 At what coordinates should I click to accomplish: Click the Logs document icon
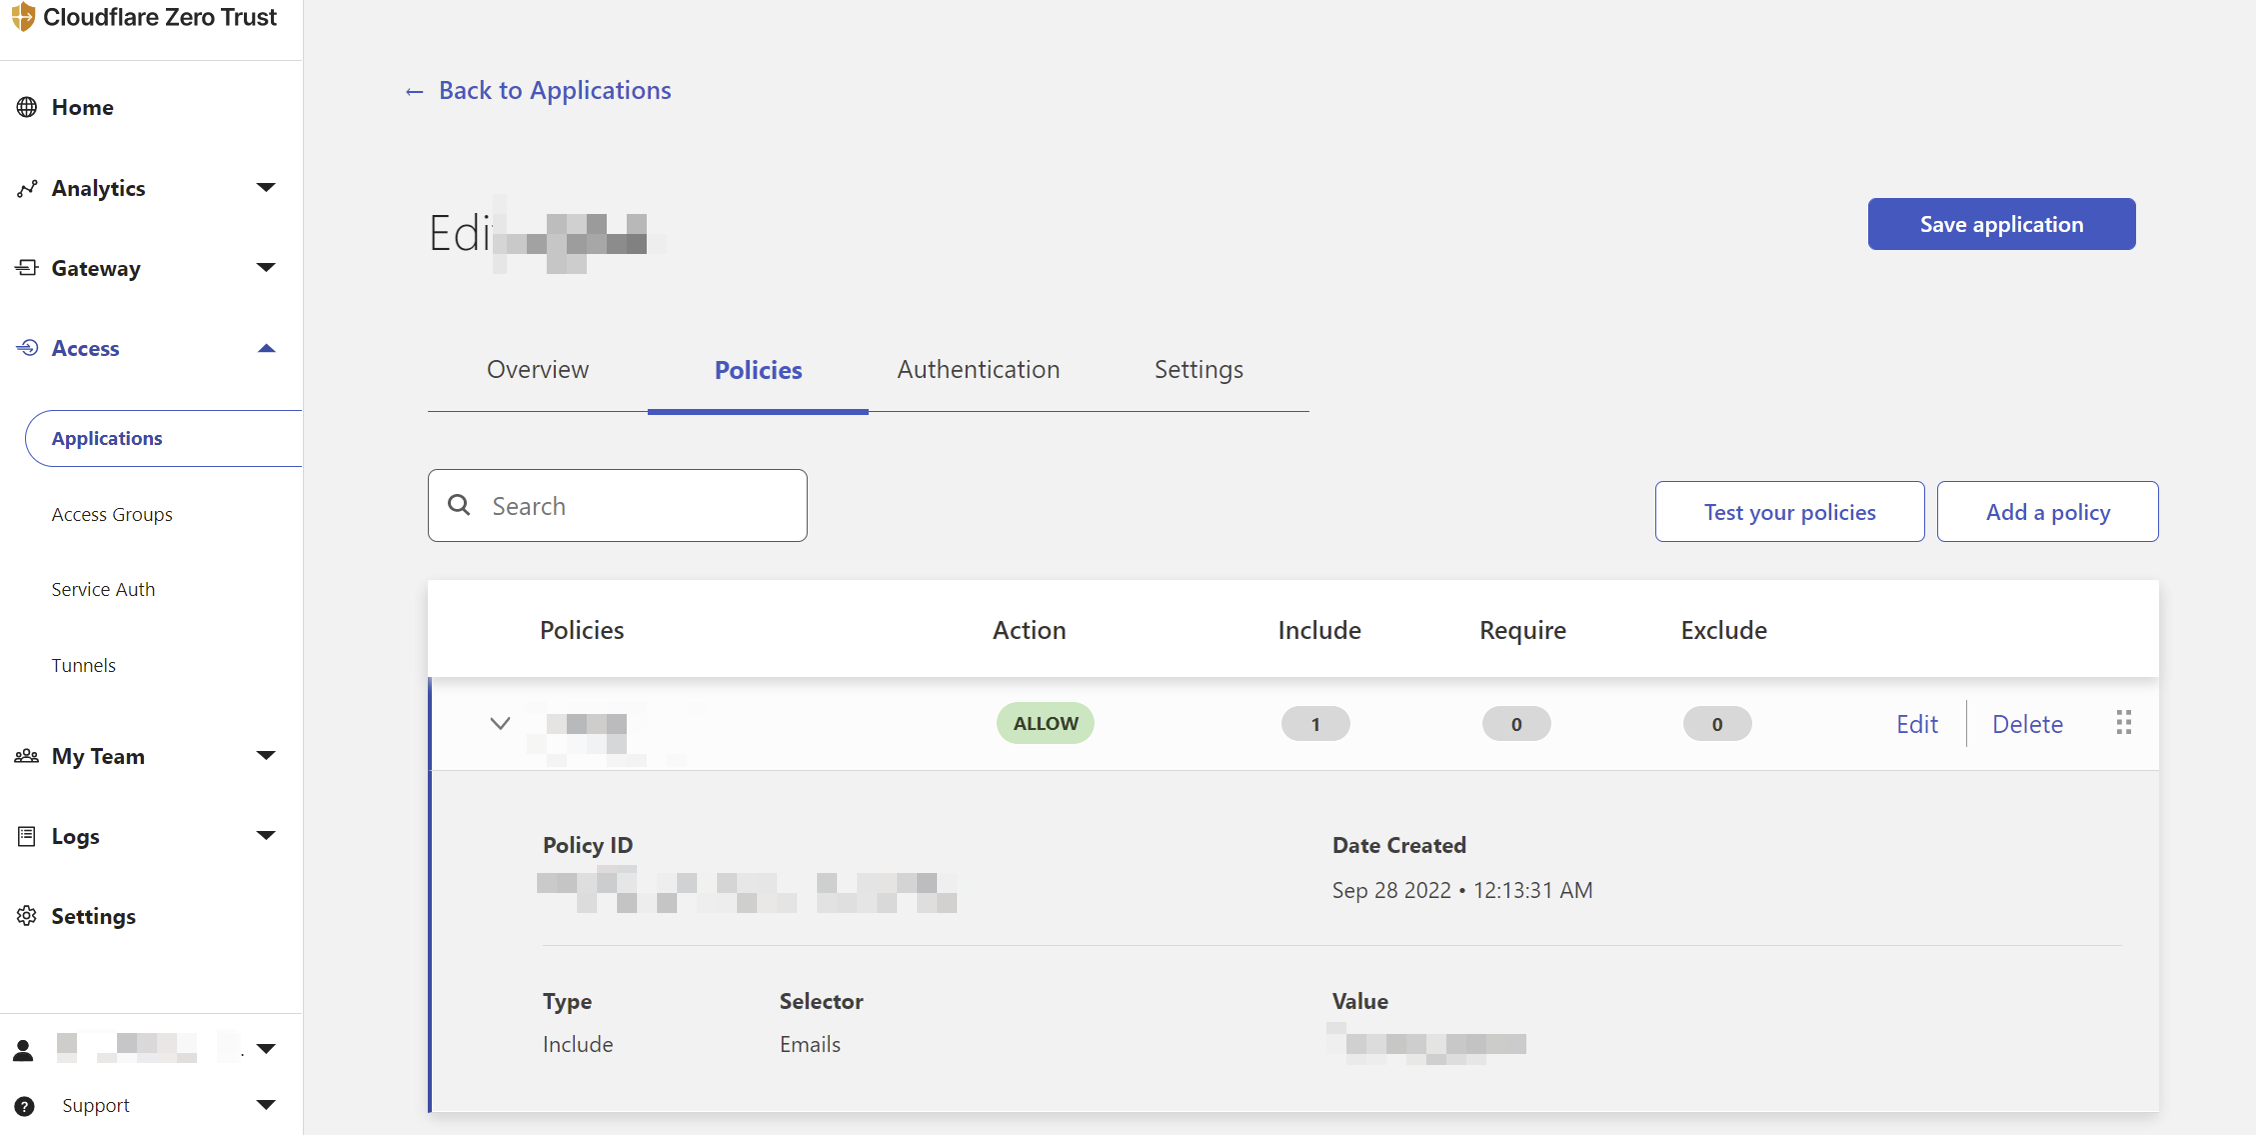pyautogui.click(x=27, y=836)
